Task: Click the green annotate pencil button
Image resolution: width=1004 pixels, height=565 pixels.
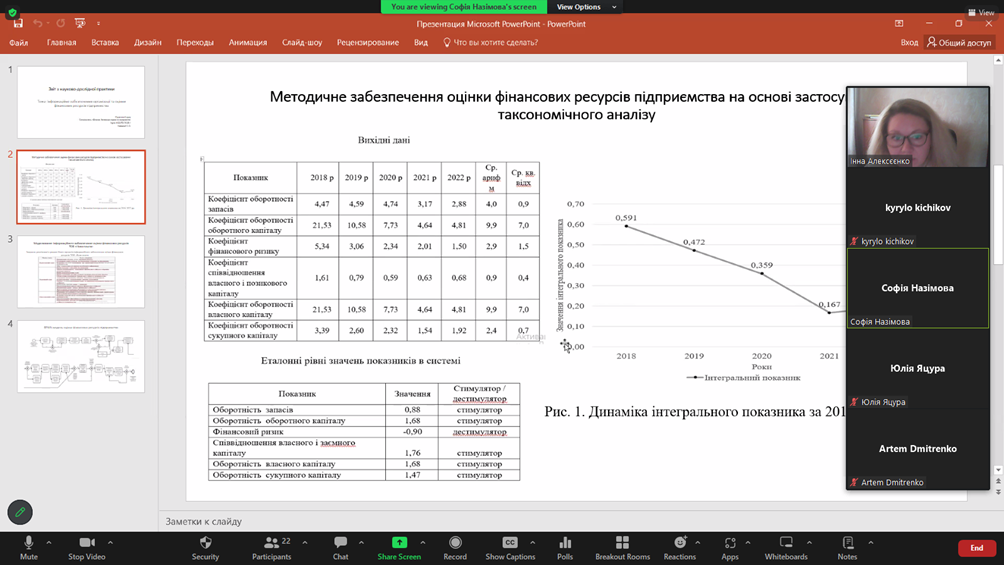Action: [x=20, y=512]
